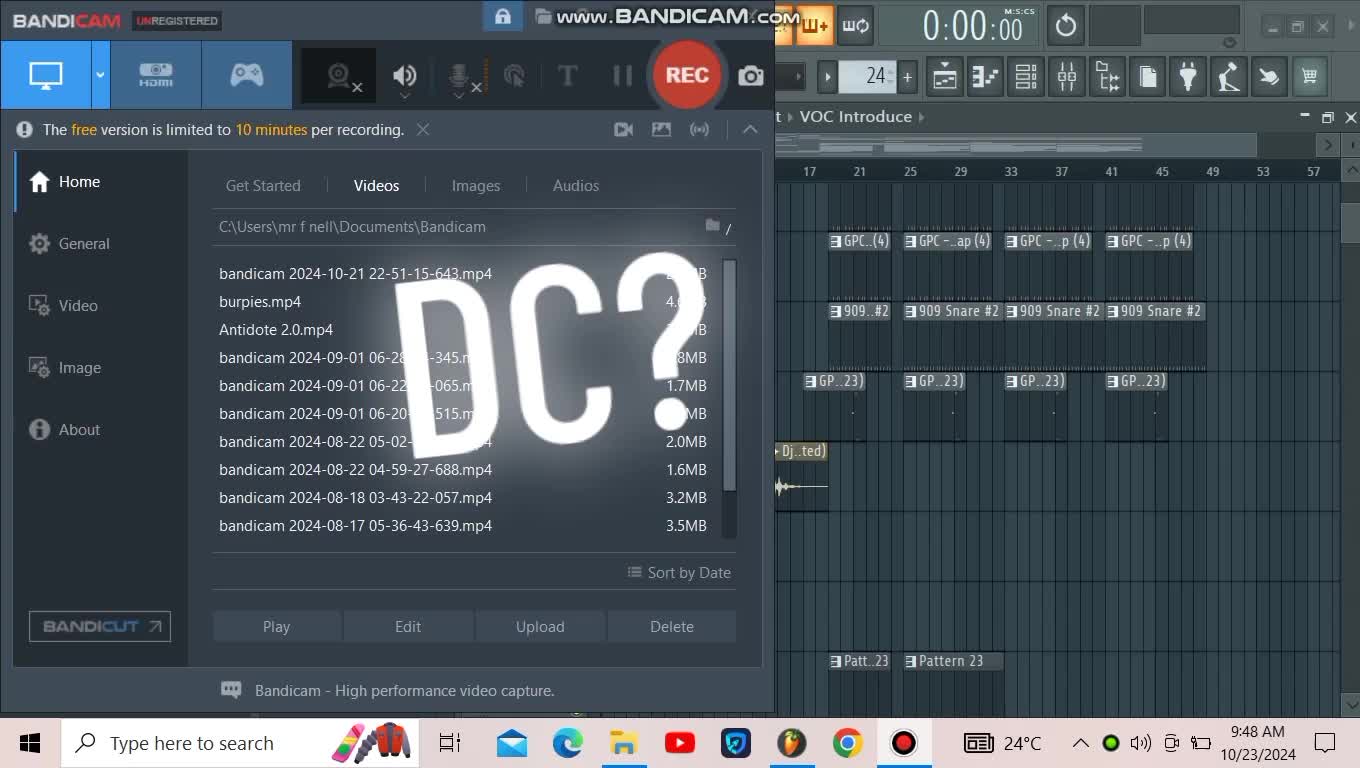Viewport: 1360px width, 768px height.
Task: Click the Upload button
Action: 540,627
